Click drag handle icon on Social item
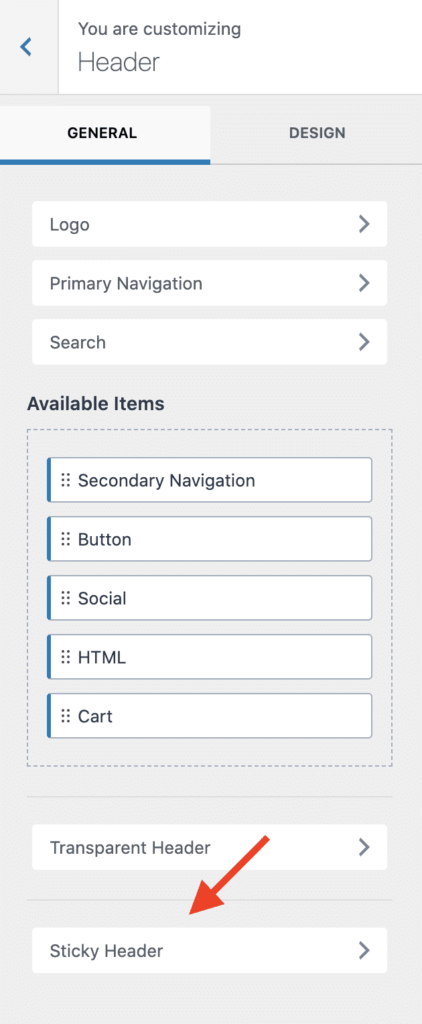 point(65,598)
